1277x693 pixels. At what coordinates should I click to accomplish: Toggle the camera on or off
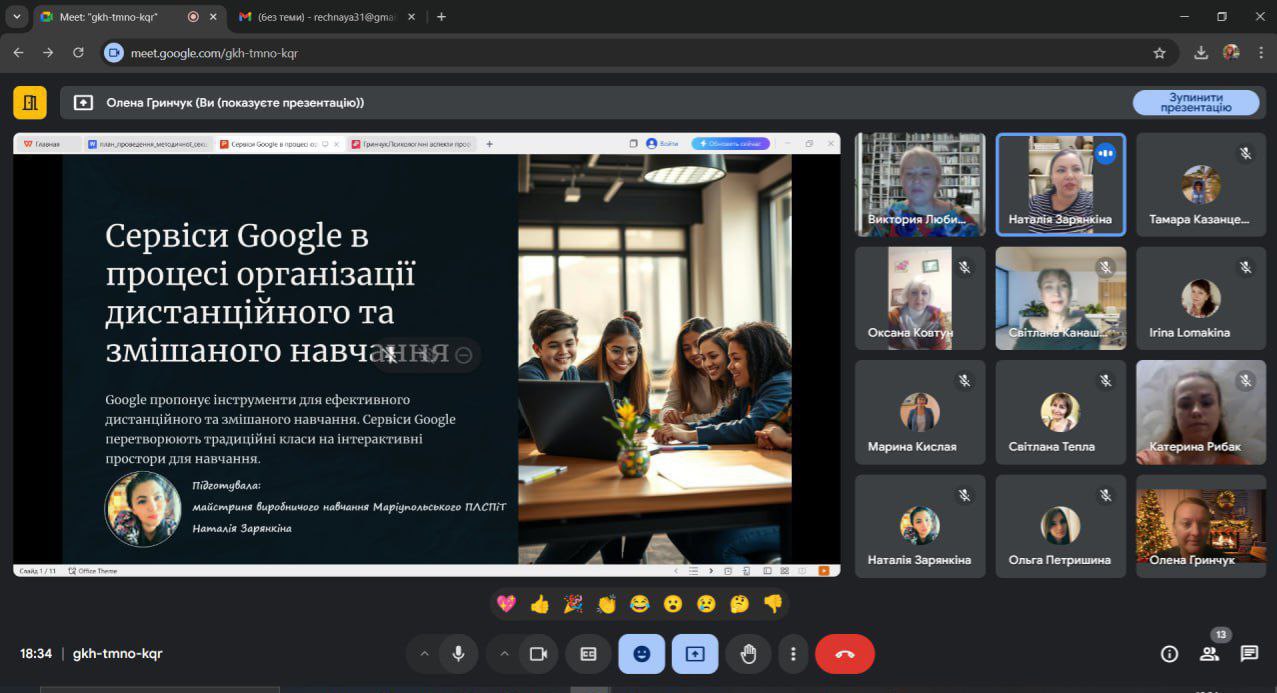pos(538,654)
